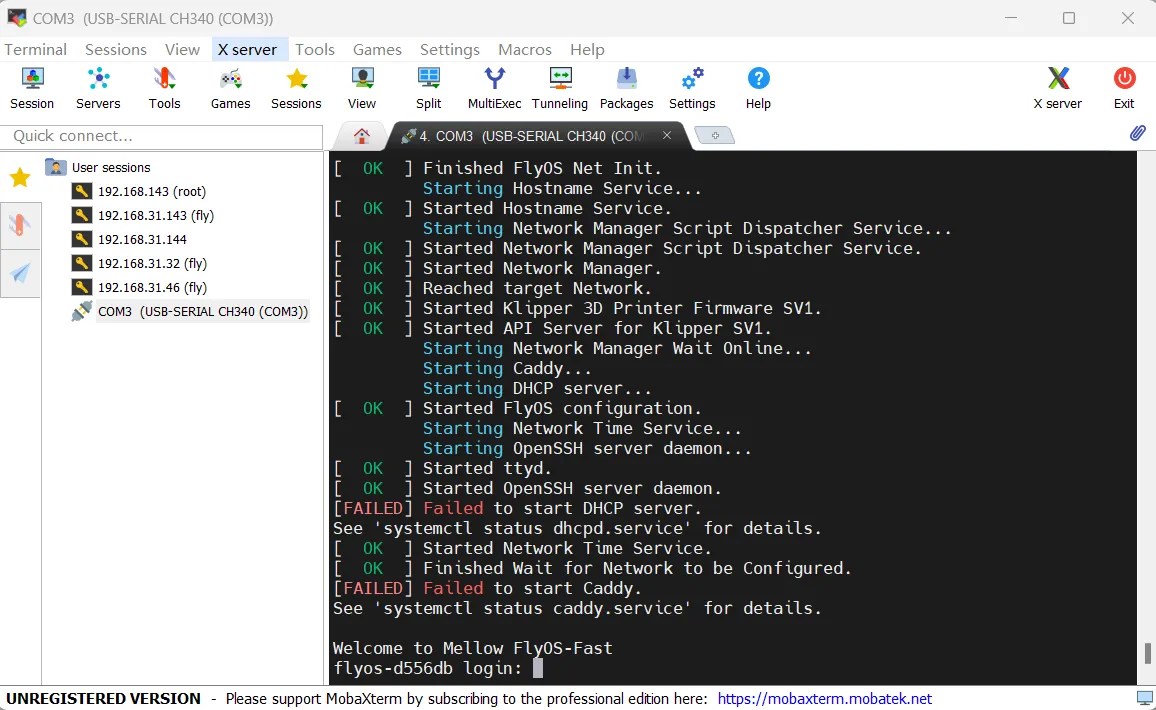Open the mobaxterm.mobatek.net link
This screenshot has width=1156, height=710.
tap(824, 698)
